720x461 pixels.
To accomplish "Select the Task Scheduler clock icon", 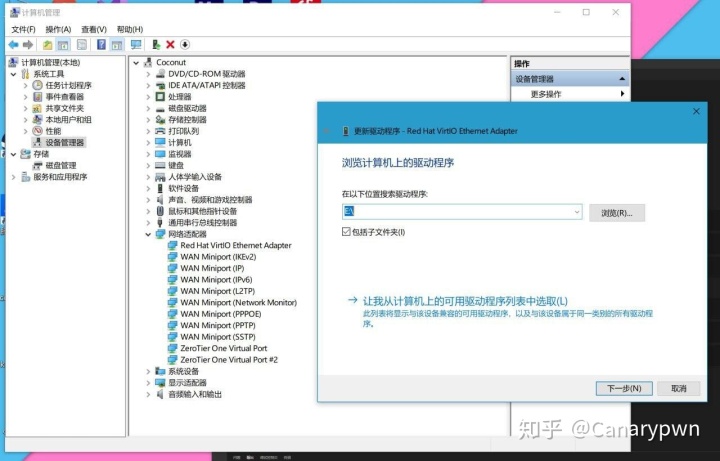I will point(38,85).
